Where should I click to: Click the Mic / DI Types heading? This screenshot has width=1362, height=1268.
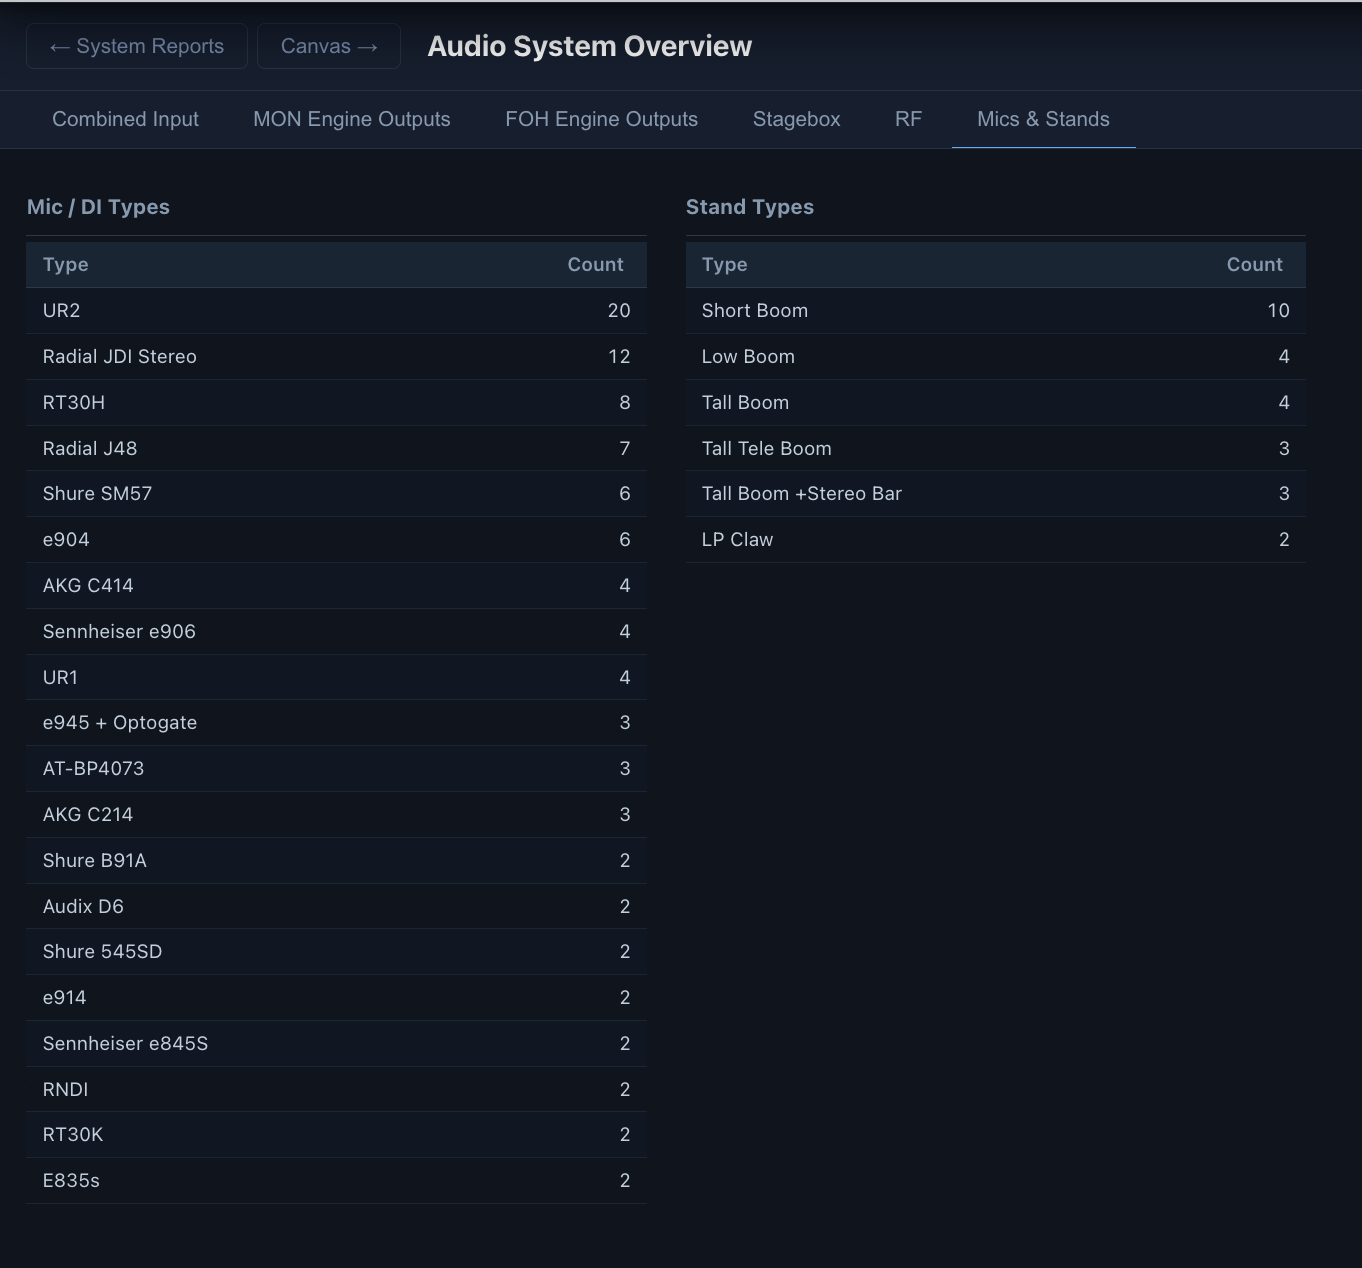coord(98,207)
